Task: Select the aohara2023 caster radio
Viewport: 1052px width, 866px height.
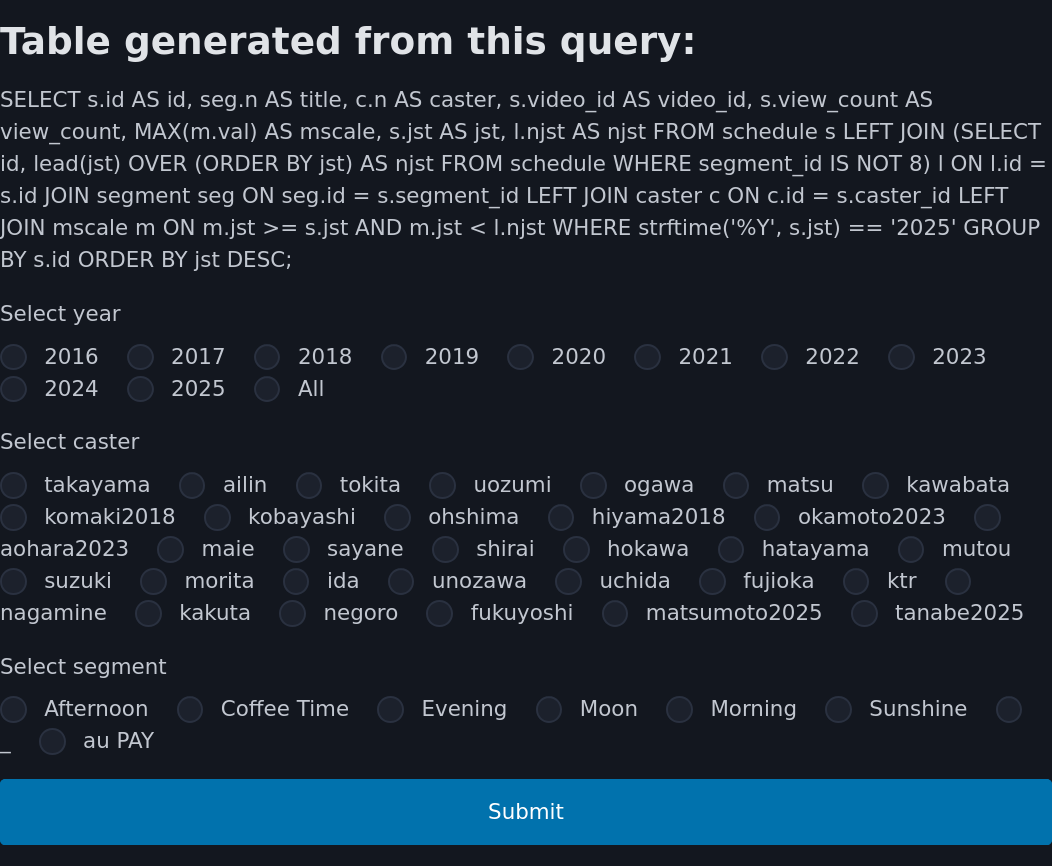Action: (x=987, y=517)
